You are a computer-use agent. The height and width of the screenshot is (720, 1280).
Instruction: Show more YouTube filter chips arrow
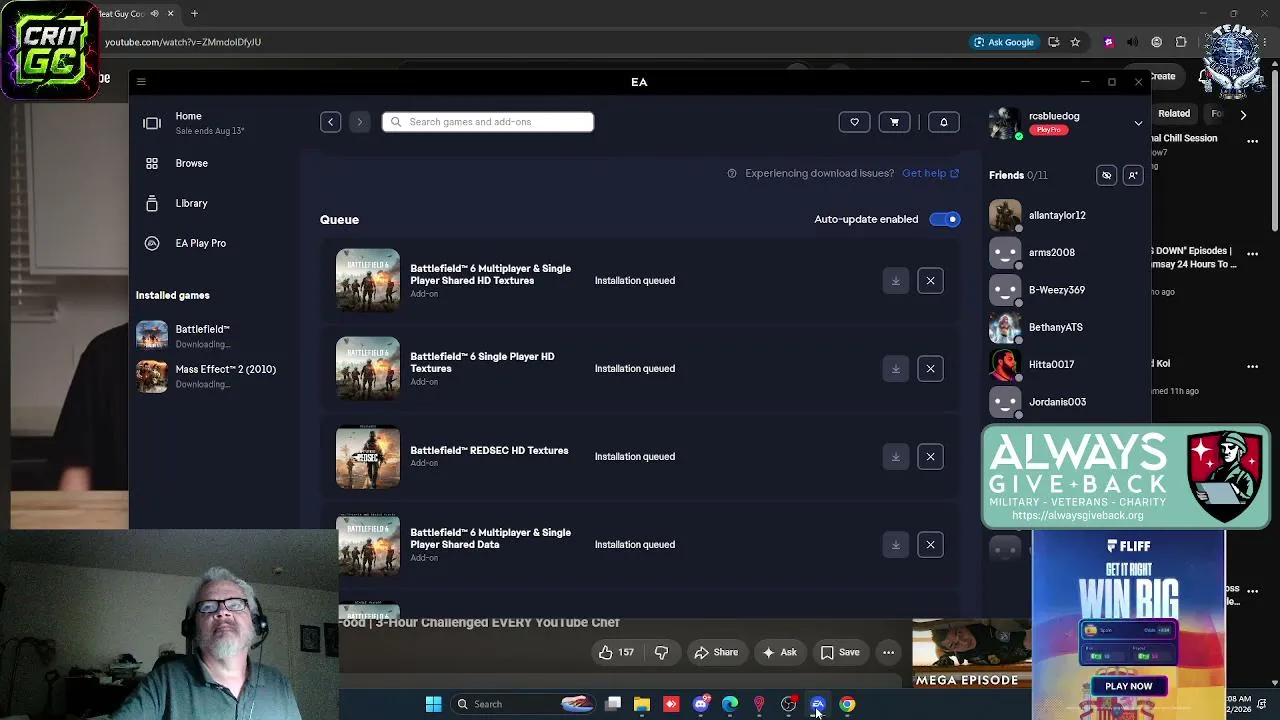(1243, 114)
